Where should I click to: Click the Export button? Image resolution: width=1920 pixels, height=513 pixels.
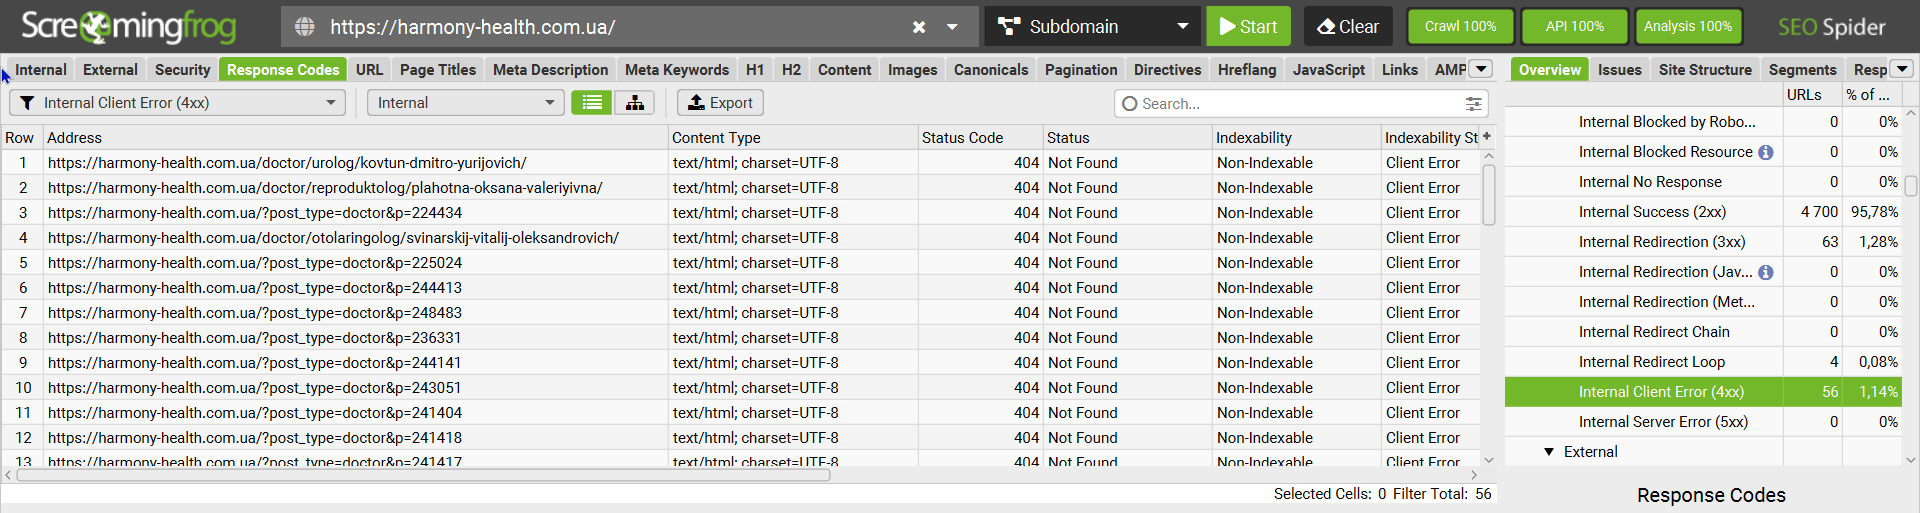tap(720, 103)
